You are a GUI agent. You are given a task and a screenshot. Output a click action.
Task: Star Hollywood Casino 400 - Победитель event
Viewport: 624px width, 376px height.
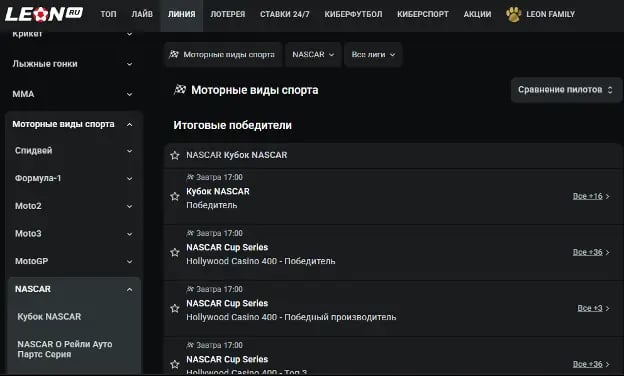175,252
